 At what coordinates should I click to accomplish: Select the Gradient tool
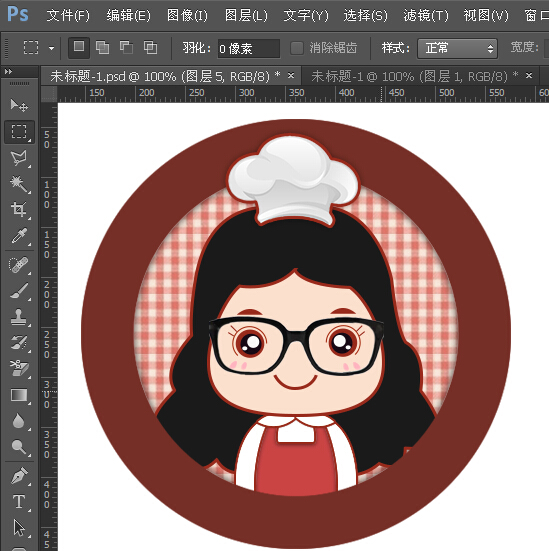coord(19,395)
